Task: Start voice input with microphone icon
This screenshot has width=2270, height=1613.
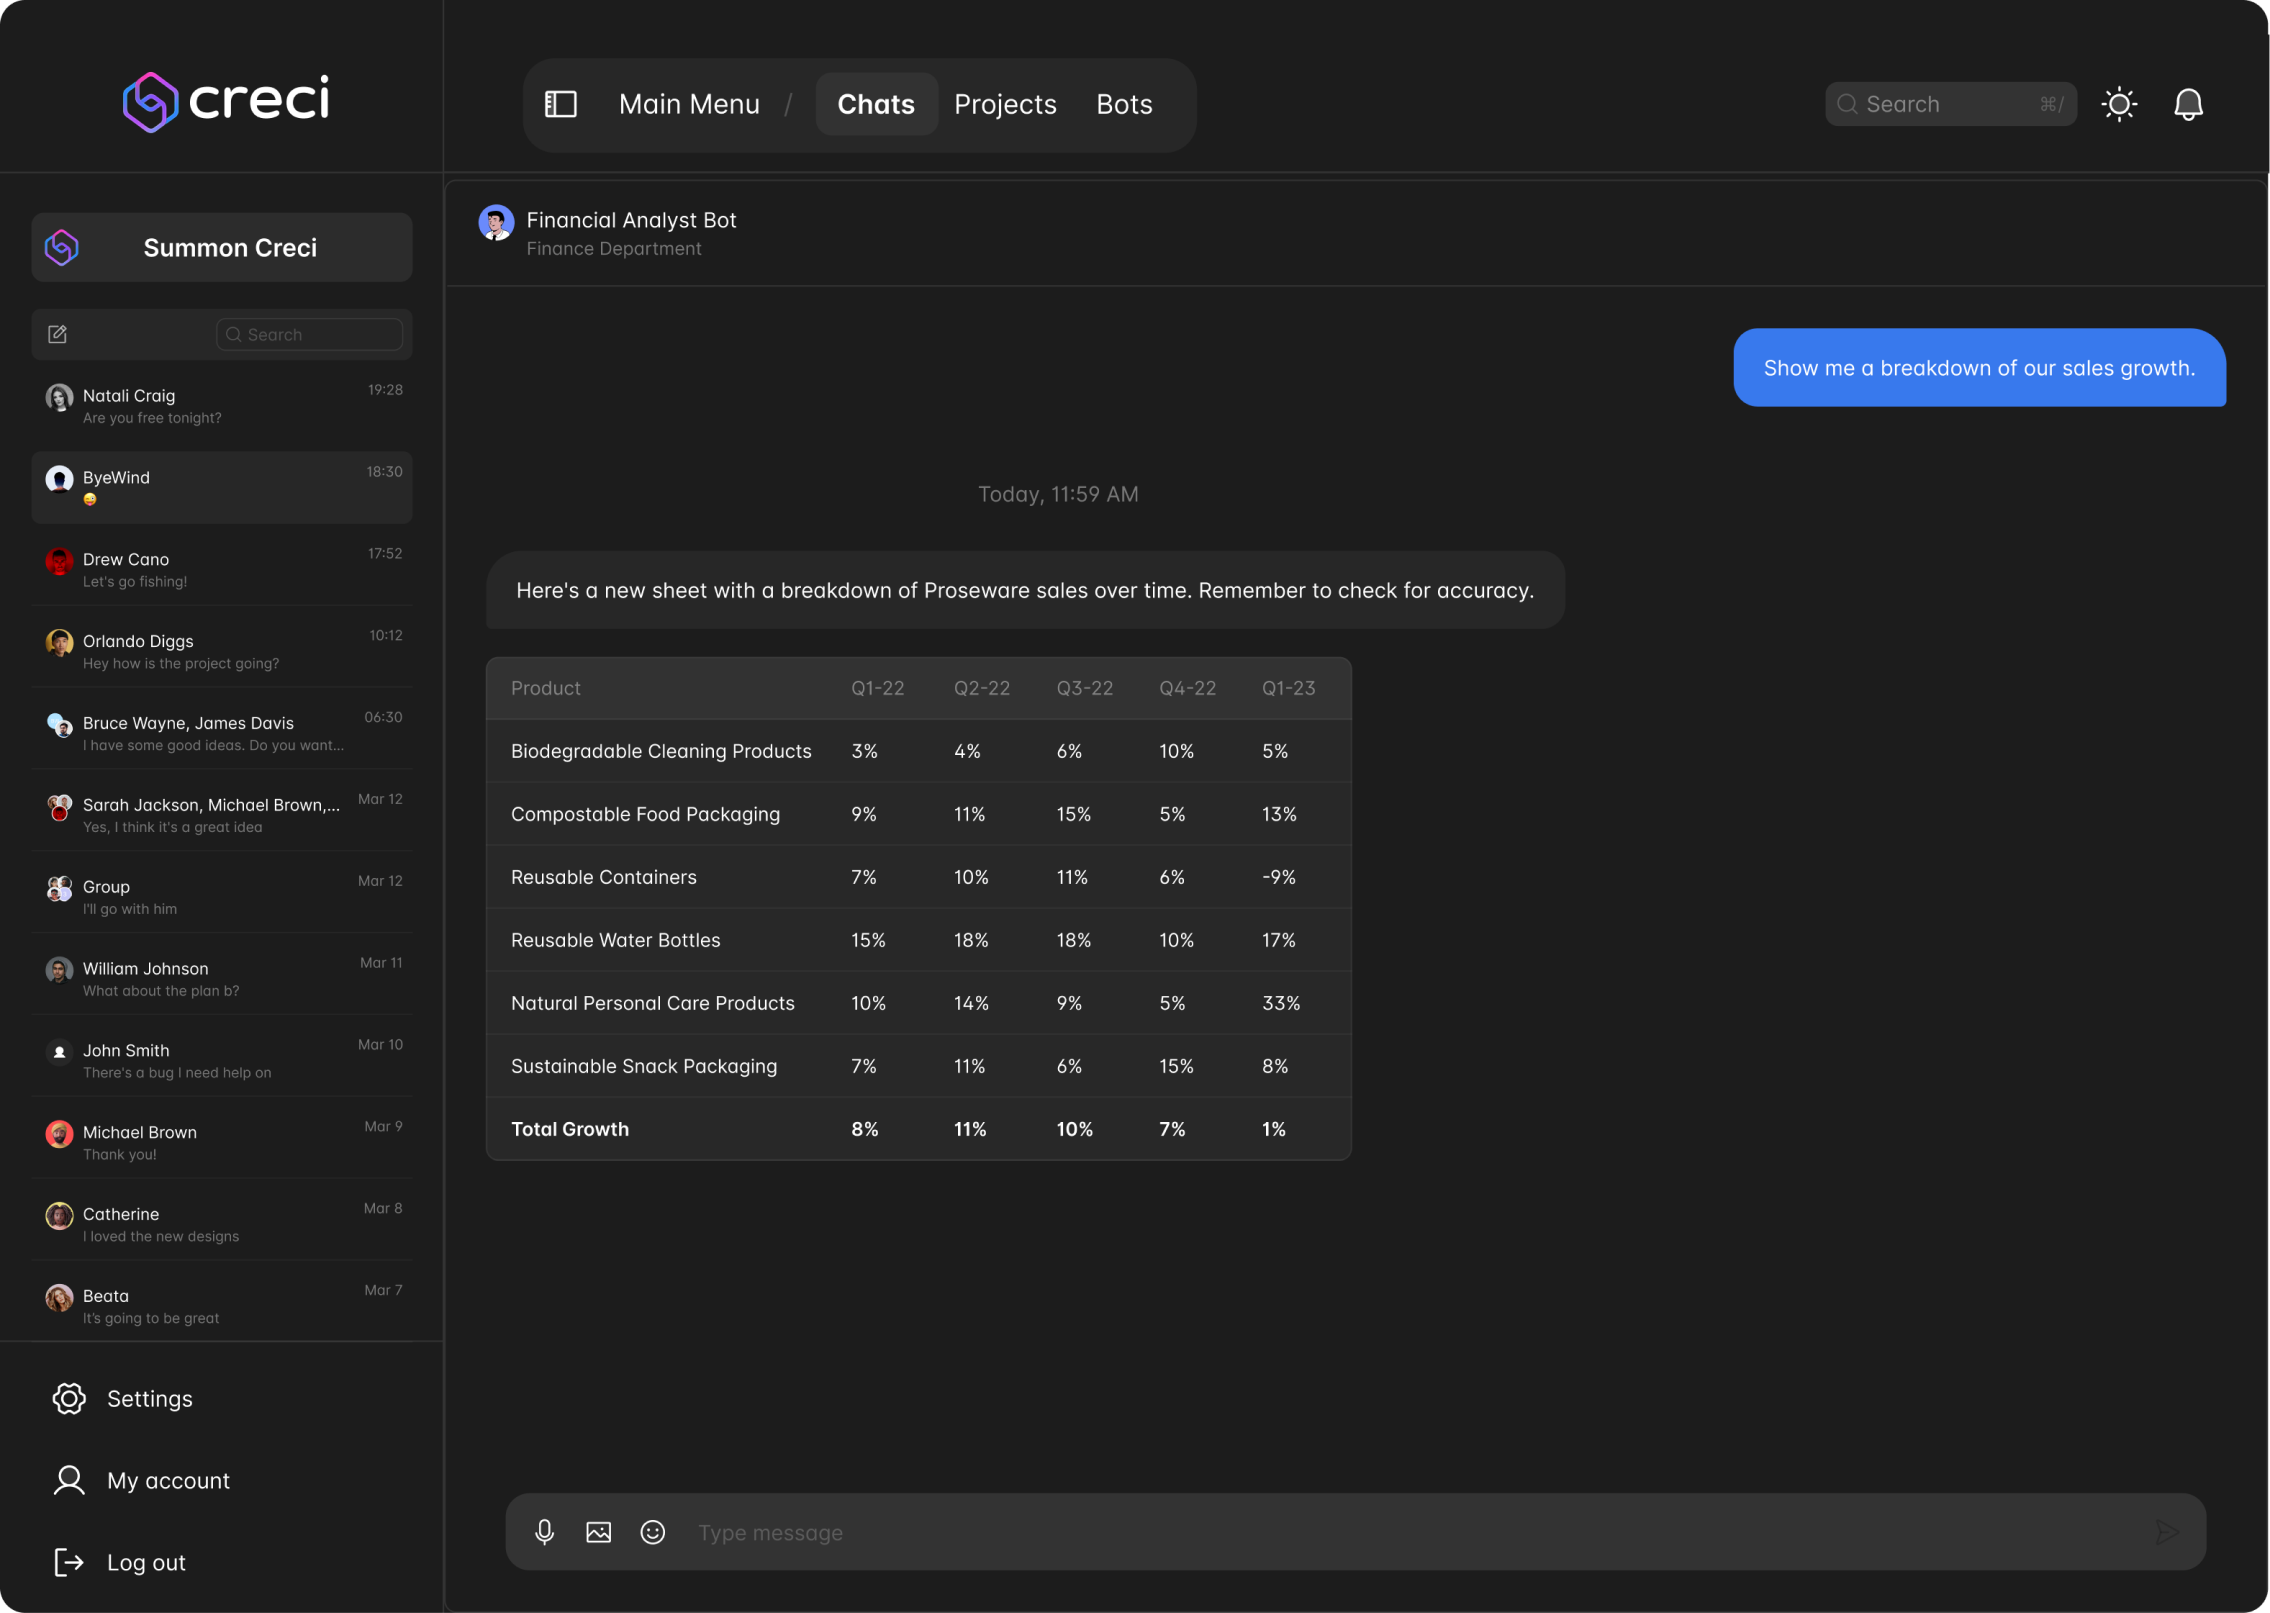Action: point(544,1532)
